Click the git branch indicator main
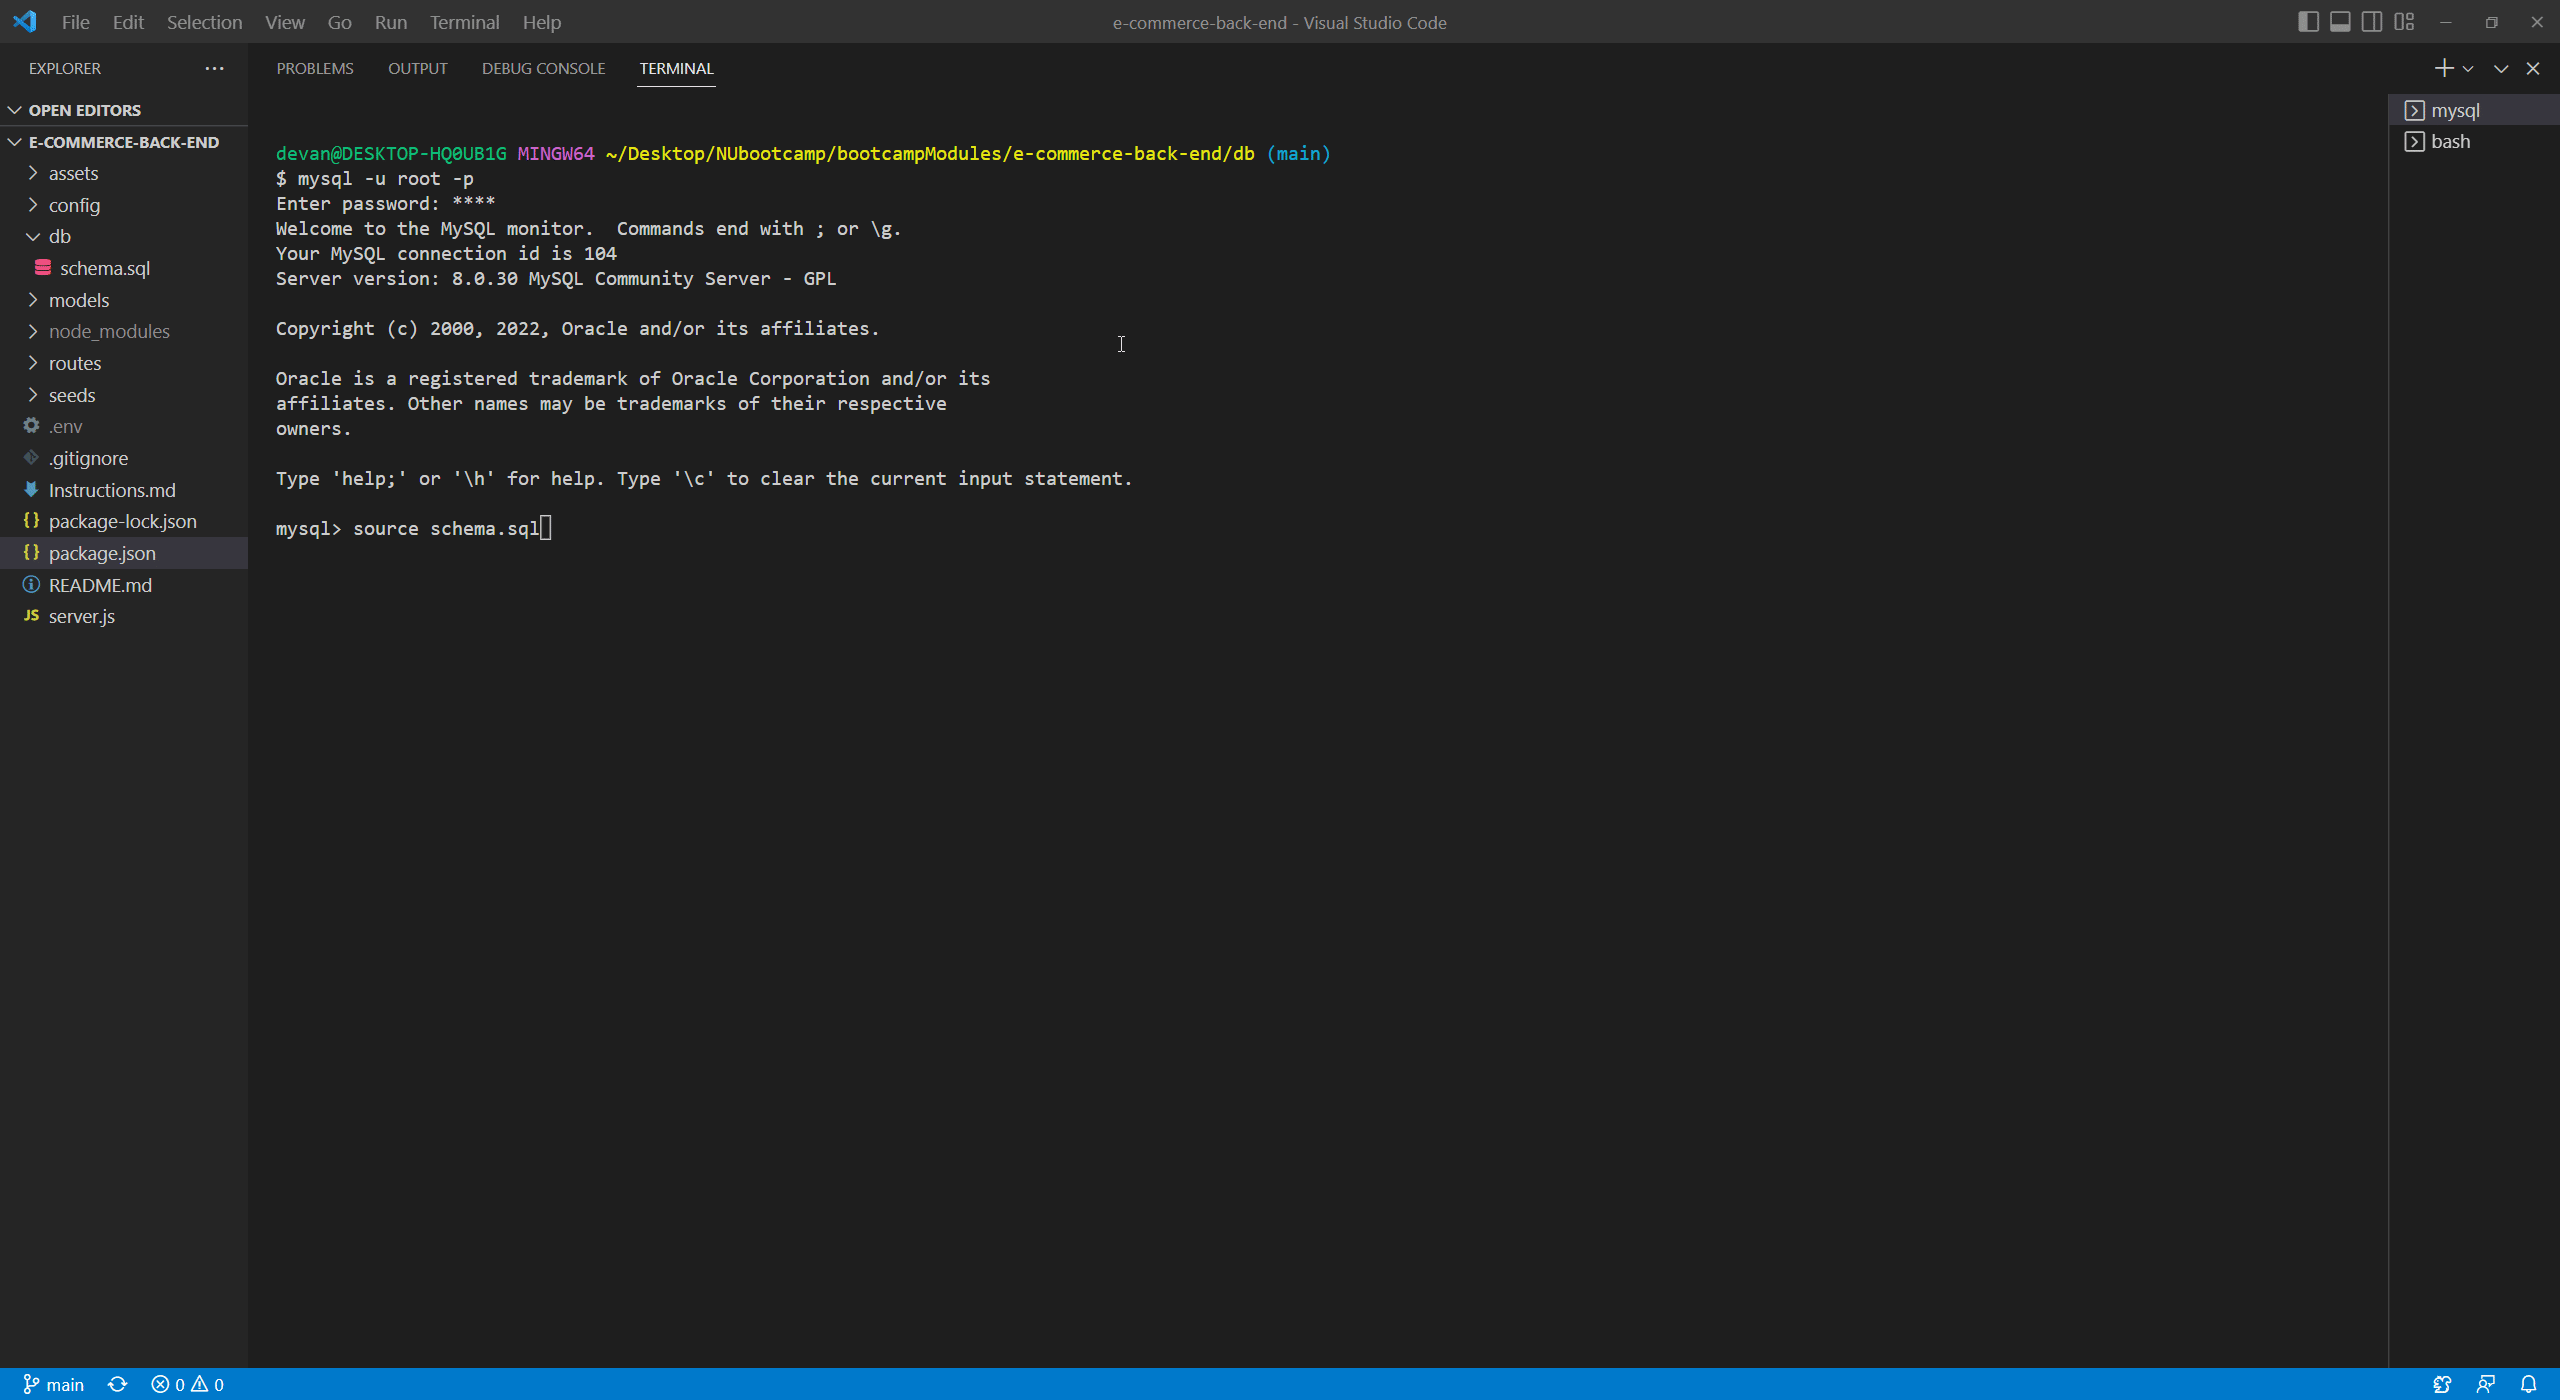This screenshot has width=2560, height=1400. coord(50,1383)
